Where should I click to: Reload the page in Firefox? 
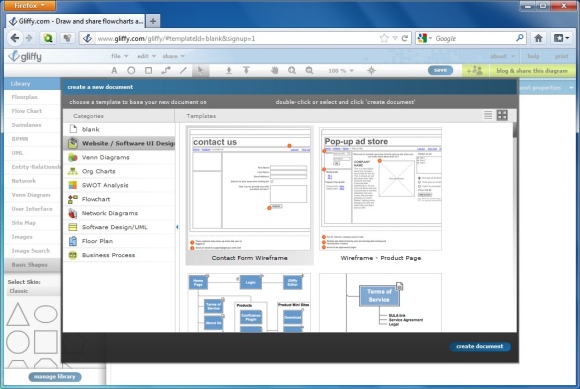(405, 38)
